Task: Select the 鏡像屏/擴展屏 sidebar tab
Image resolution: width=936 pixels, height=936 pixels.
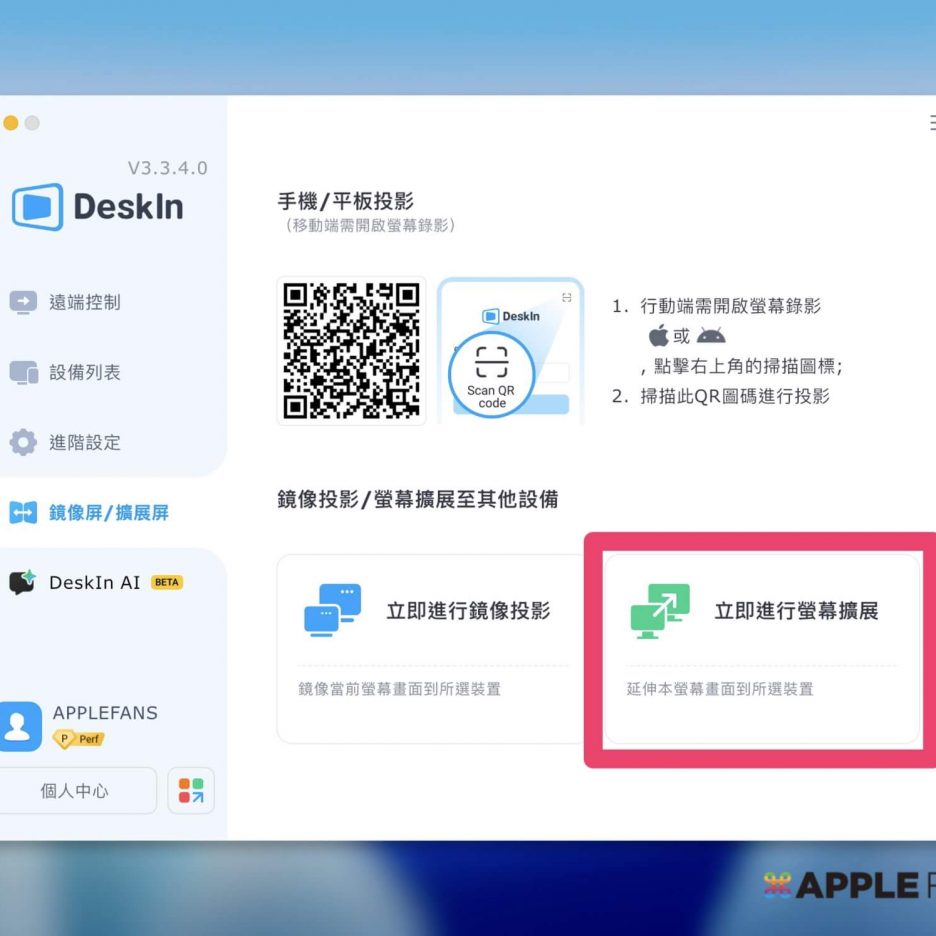Action: point(108,513)
